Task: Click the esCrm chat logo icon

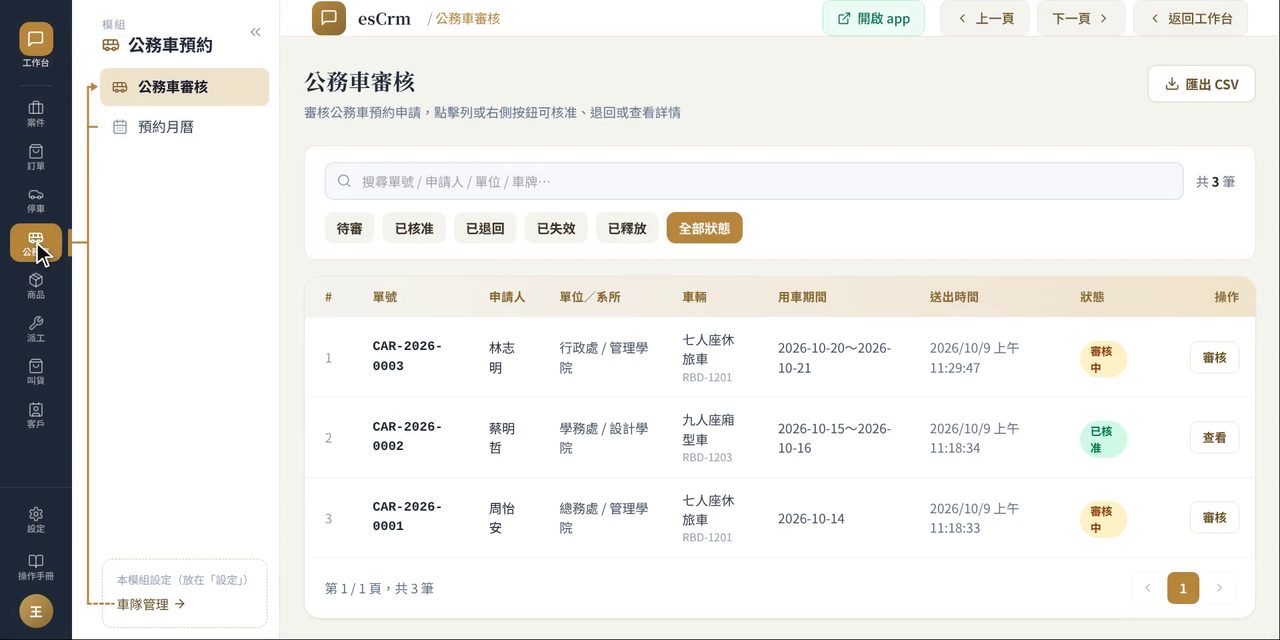Action: (x=329, y=18)
